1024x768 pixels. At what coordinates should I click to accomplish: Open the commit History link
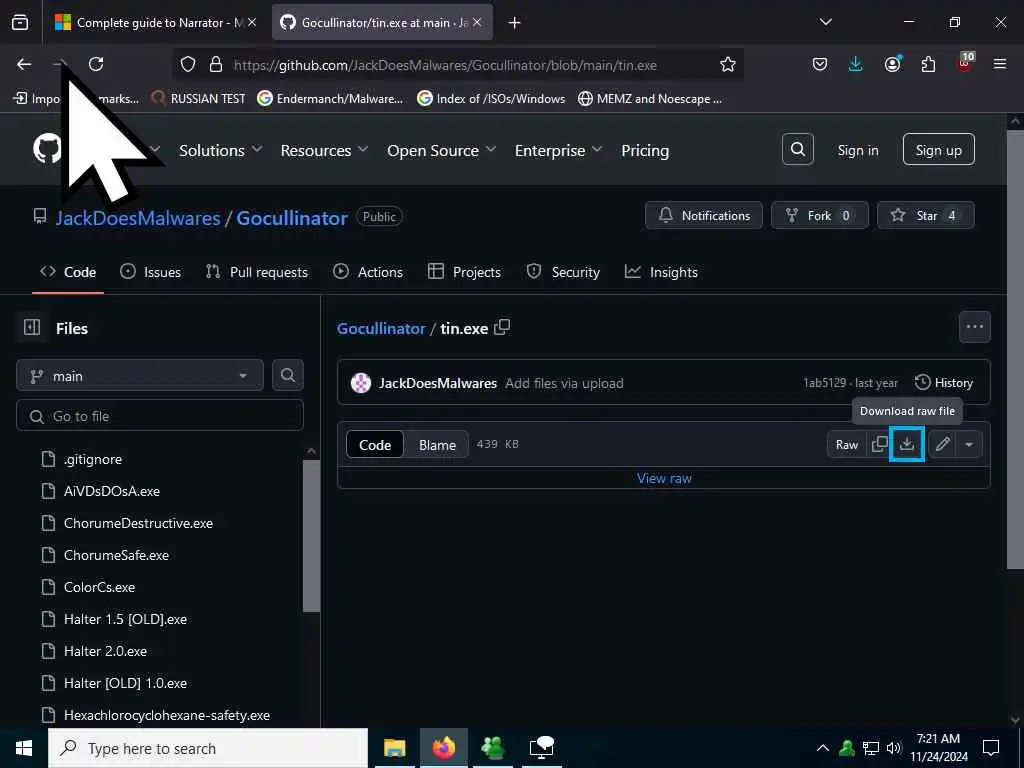[x=944, y=383]
